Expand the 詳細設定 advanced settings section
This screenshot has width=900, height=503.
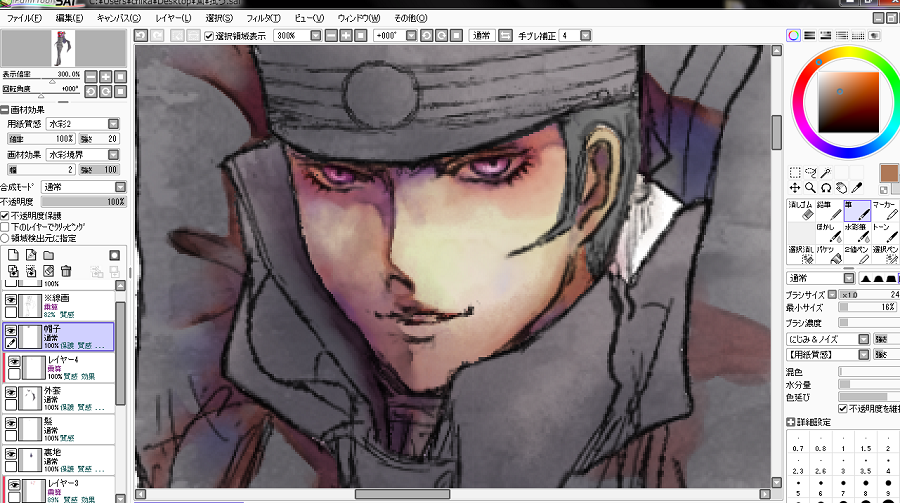point(790,422)
